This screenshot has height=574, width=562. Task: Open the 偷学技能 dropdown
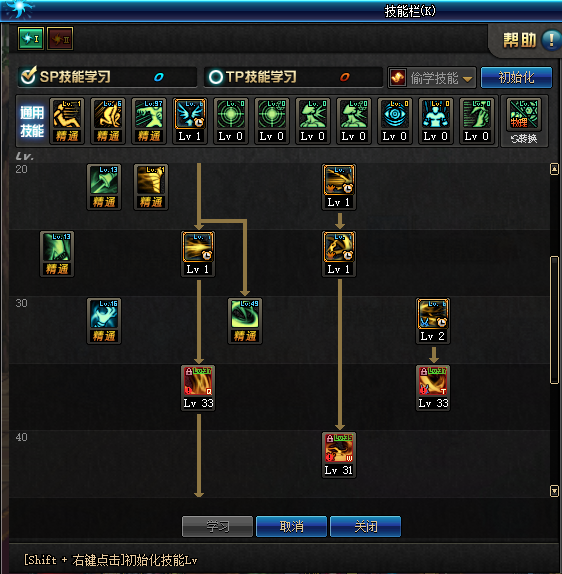432,78
